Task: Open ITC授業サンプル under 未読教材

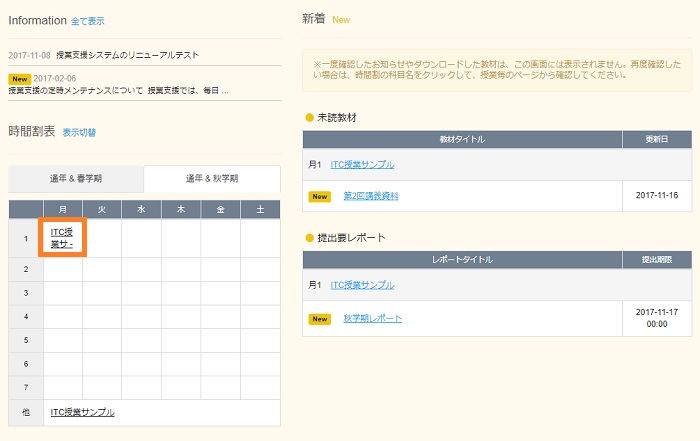Action: 362,164
